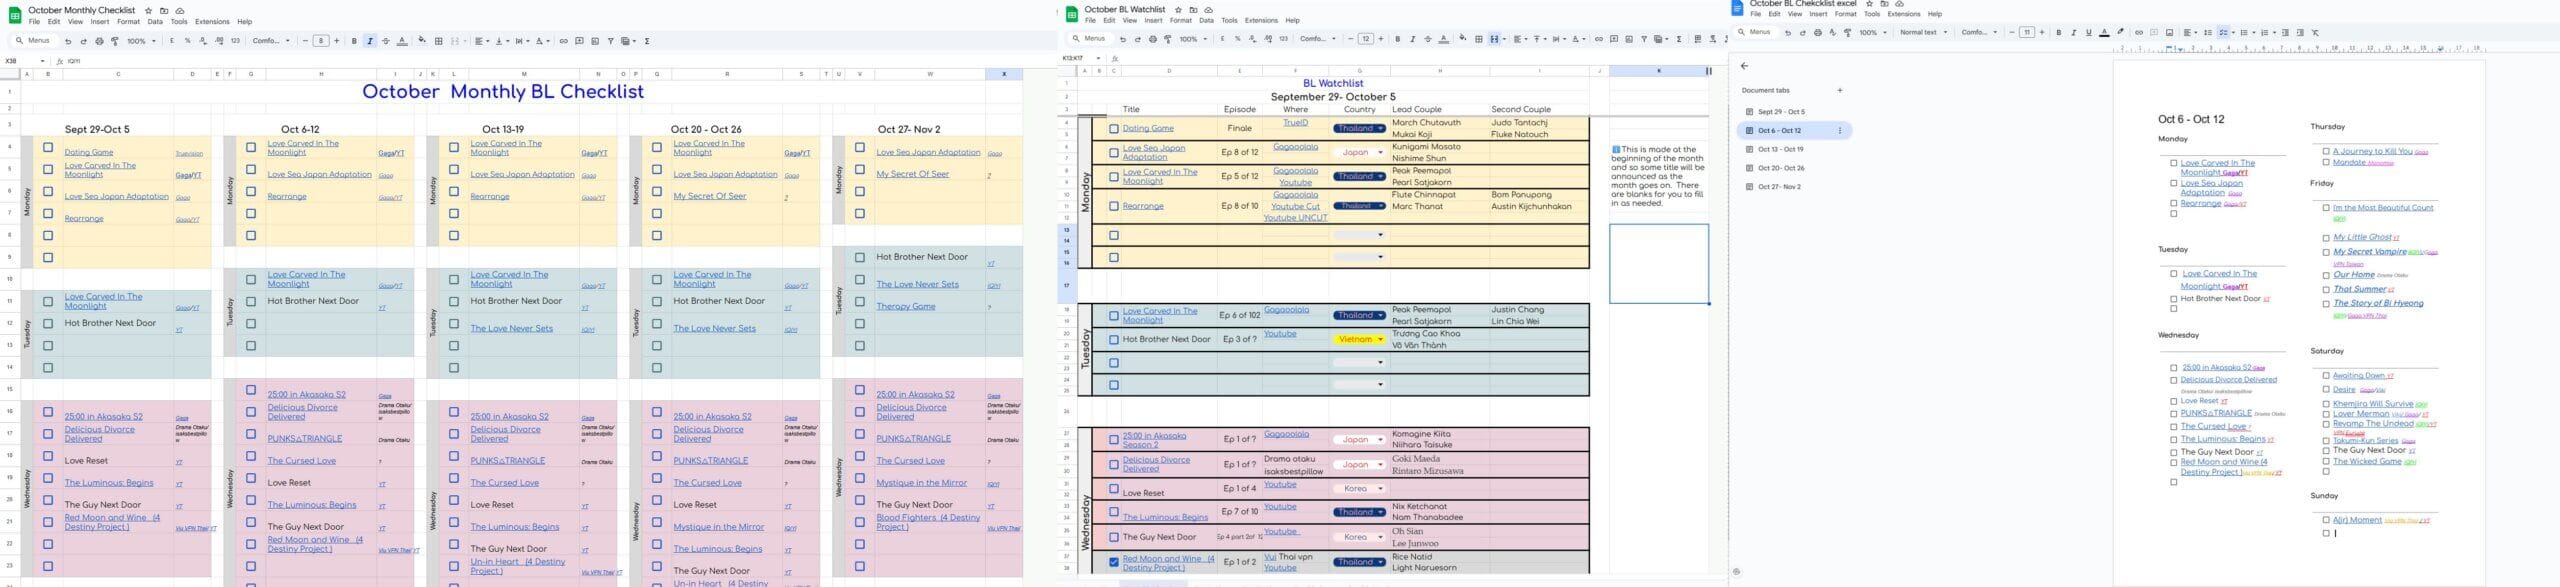The height and width of the screenshot is (587, 2560).
Task: Switch to the Oct 13 - Oct 19 document tab
Action: click(1781, 149)
